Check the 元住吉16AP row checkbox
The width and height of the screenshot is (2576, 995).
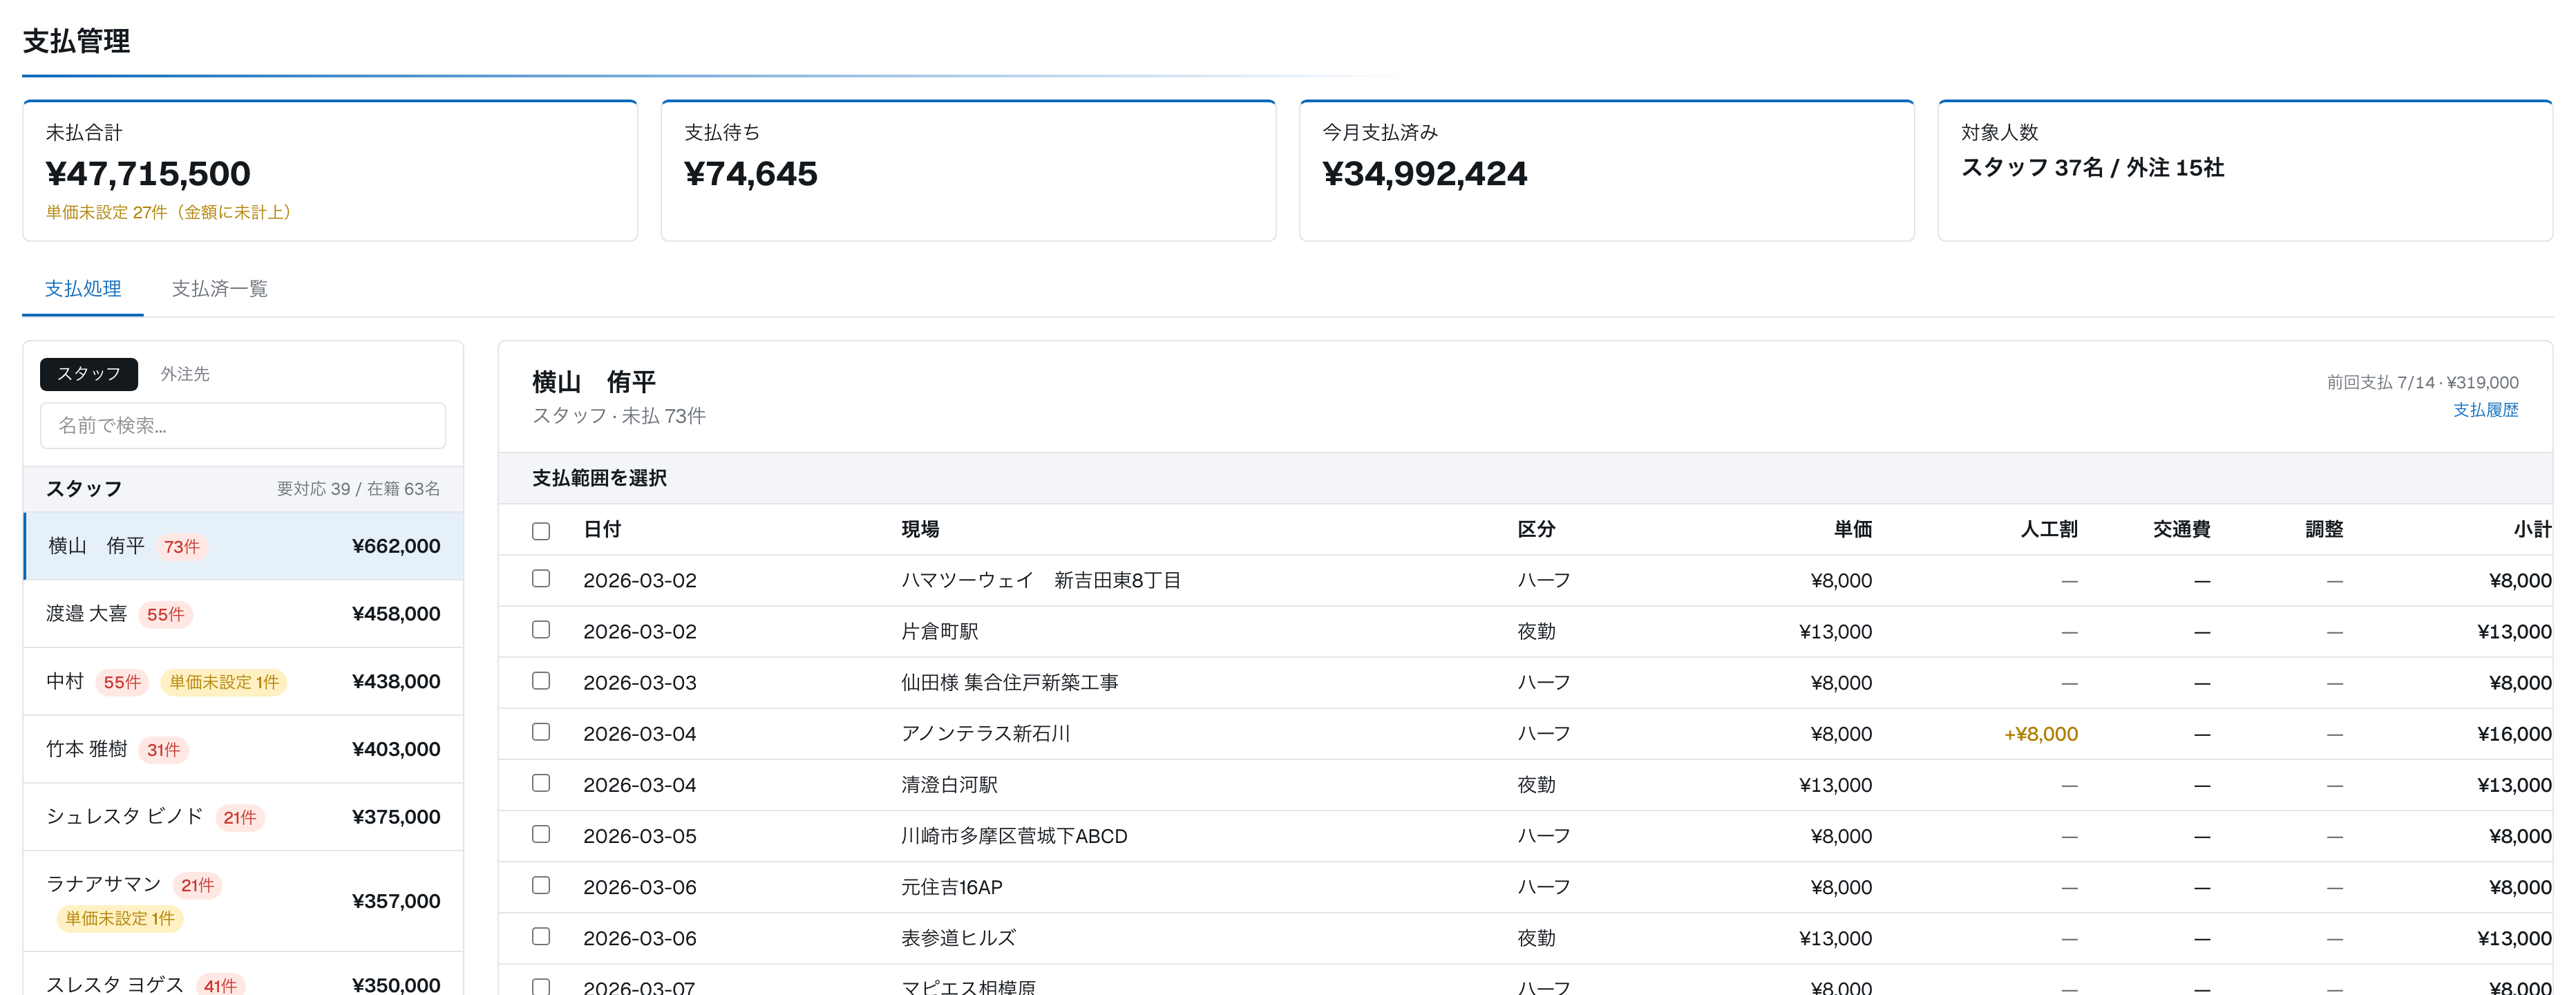click(541, 885)
